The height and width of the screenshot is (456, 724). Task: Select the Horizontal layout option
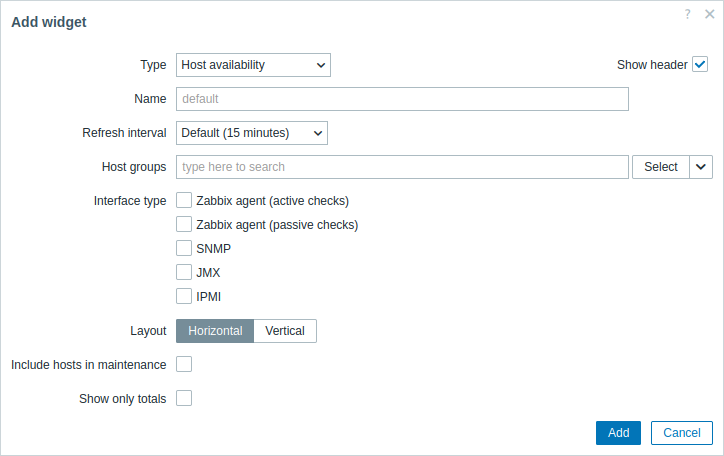pos(215,331)
